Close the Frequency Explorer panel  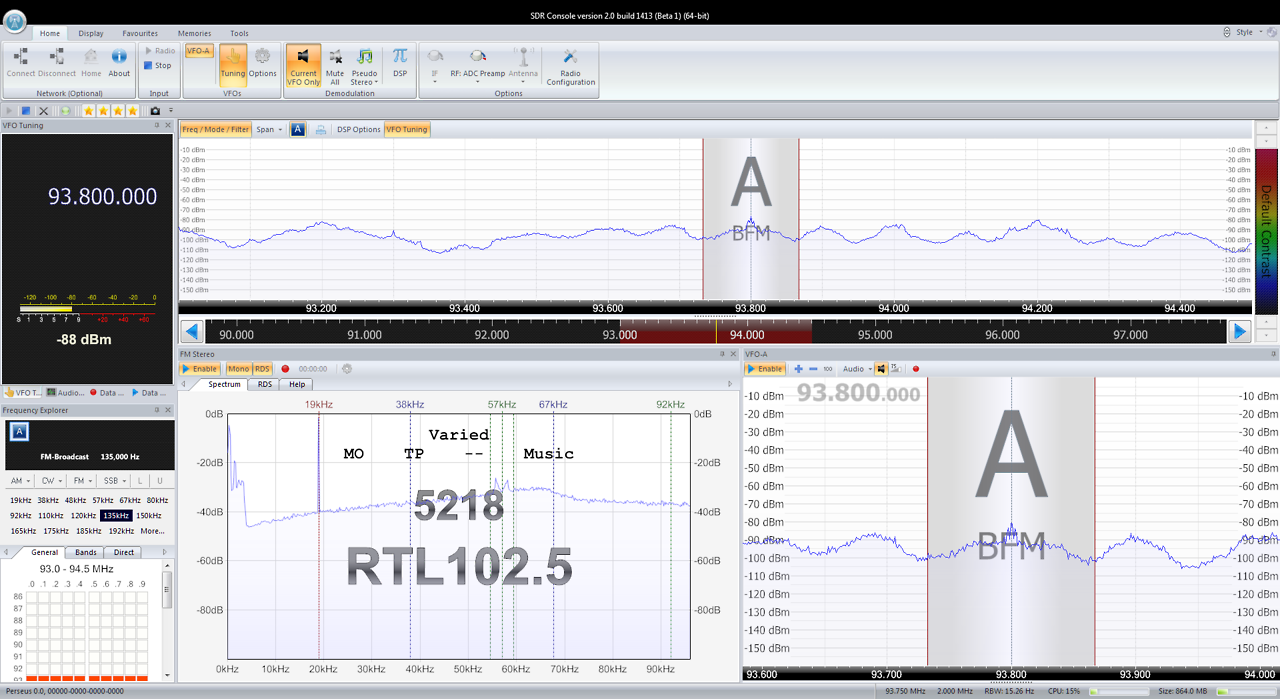coord(169,410)
